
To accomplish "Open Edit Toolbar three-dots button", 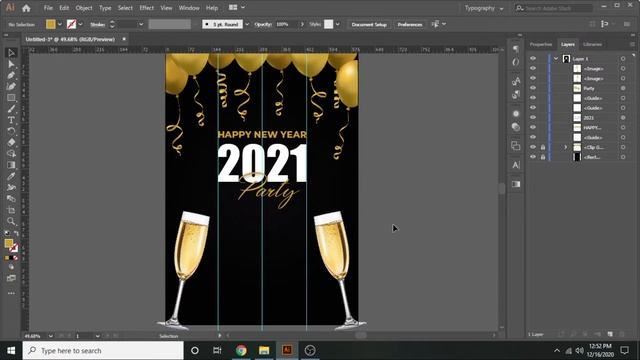I will (11, 293).
